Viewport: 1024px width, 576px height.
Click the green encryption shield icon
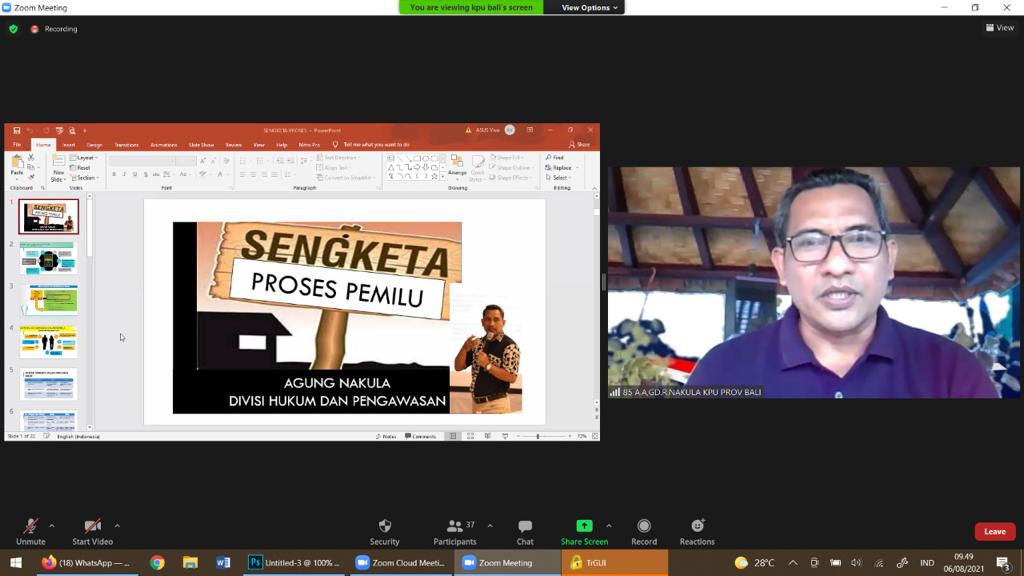click(13, 29)
